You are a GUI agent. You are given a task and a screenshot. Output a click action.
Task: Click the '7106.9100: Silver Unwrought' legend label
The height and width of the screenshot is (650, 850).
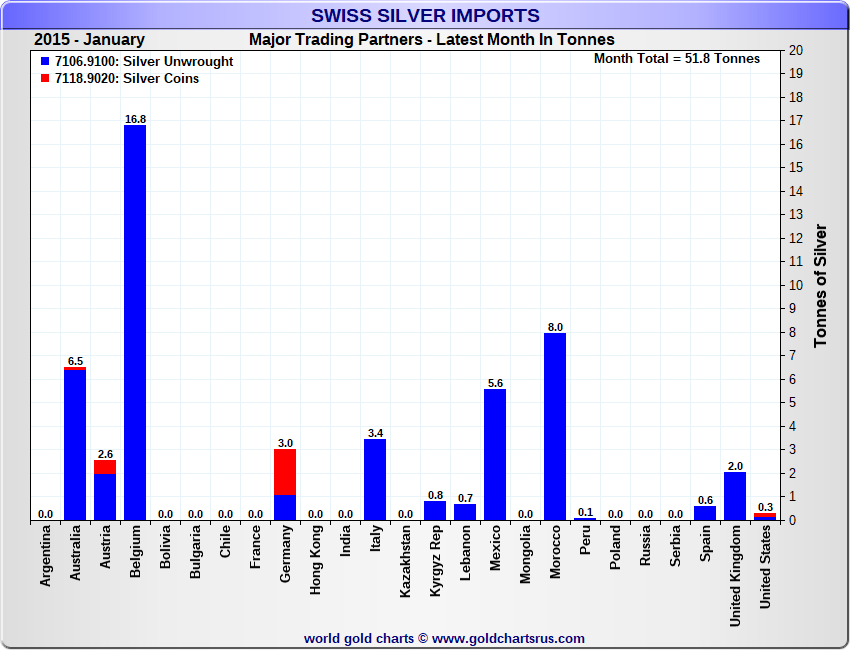(144, 62)
